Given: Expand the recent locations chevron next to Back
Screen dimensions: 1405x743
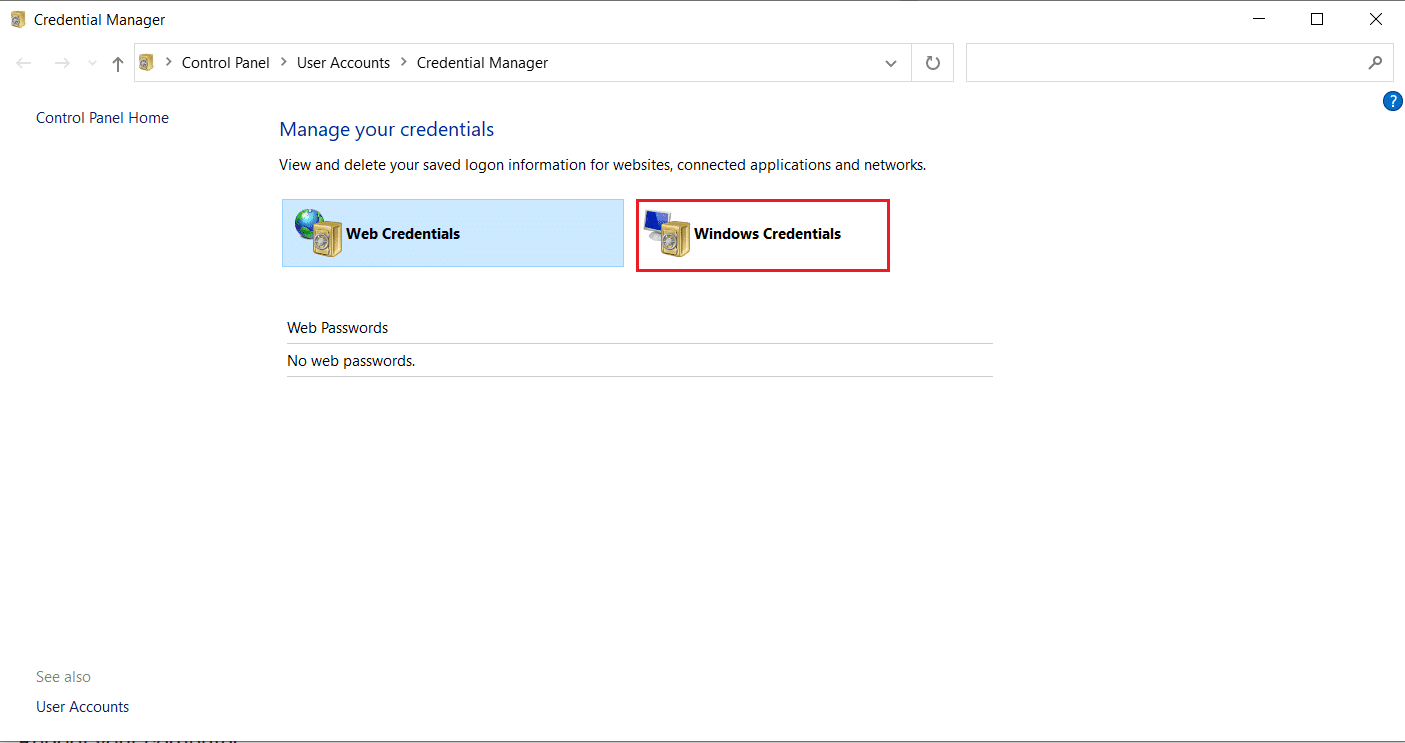Looking at the screenshot, I should [91, 62].
